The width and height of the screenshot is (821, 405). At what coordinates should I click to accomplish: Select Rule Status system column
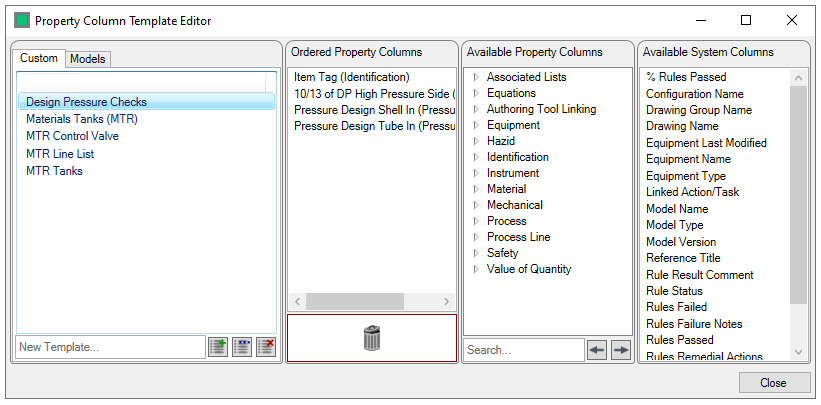point(674,291)
